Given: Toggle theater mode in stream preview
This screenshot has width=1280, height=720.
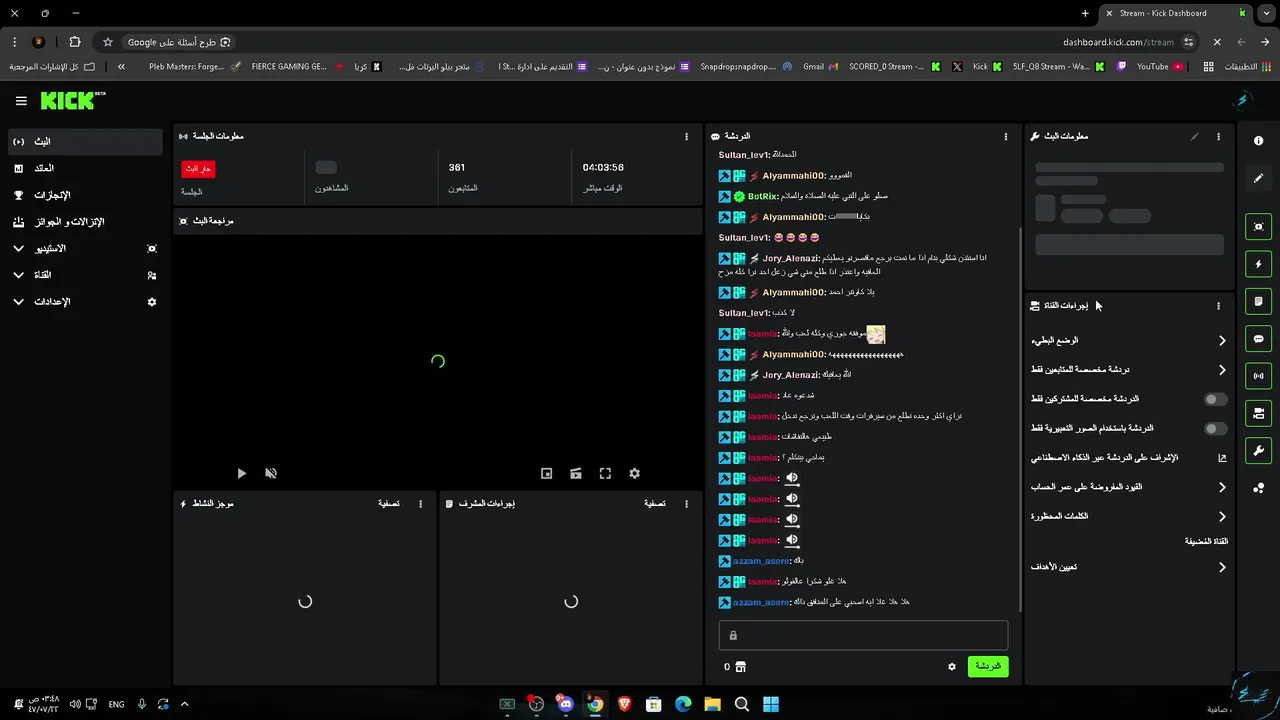Looking at the screenshot, I should [x=576, y=474].
